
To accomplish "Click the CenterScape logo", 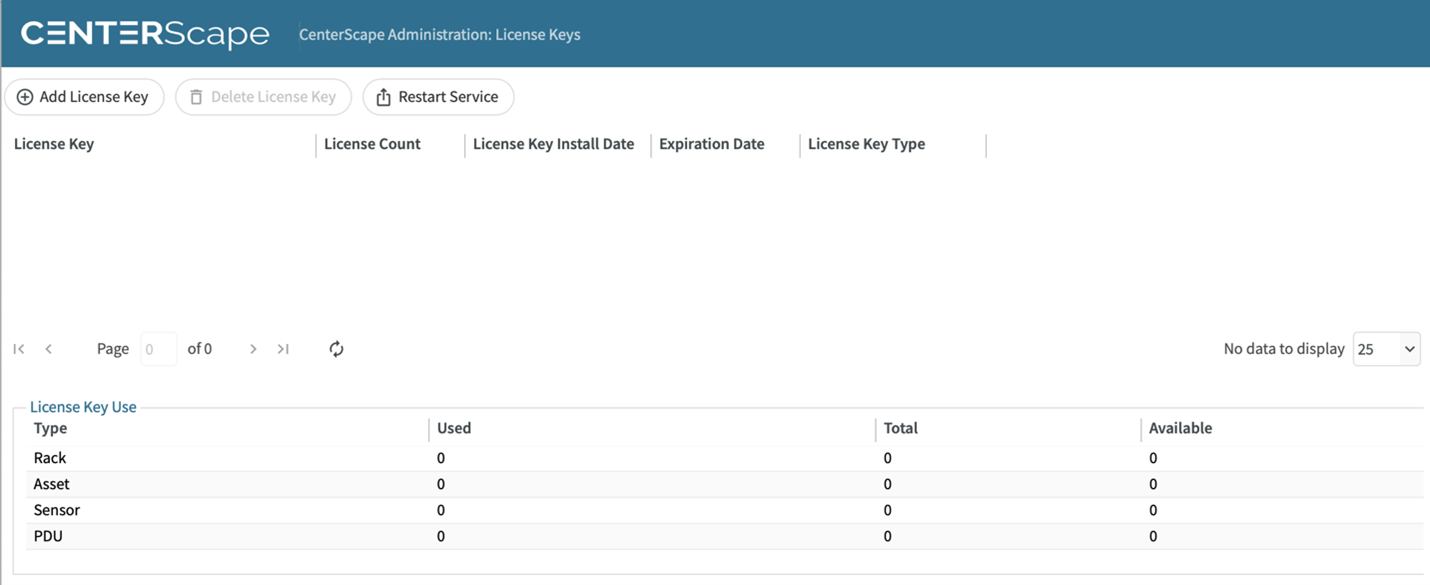I will coord(145,34).
